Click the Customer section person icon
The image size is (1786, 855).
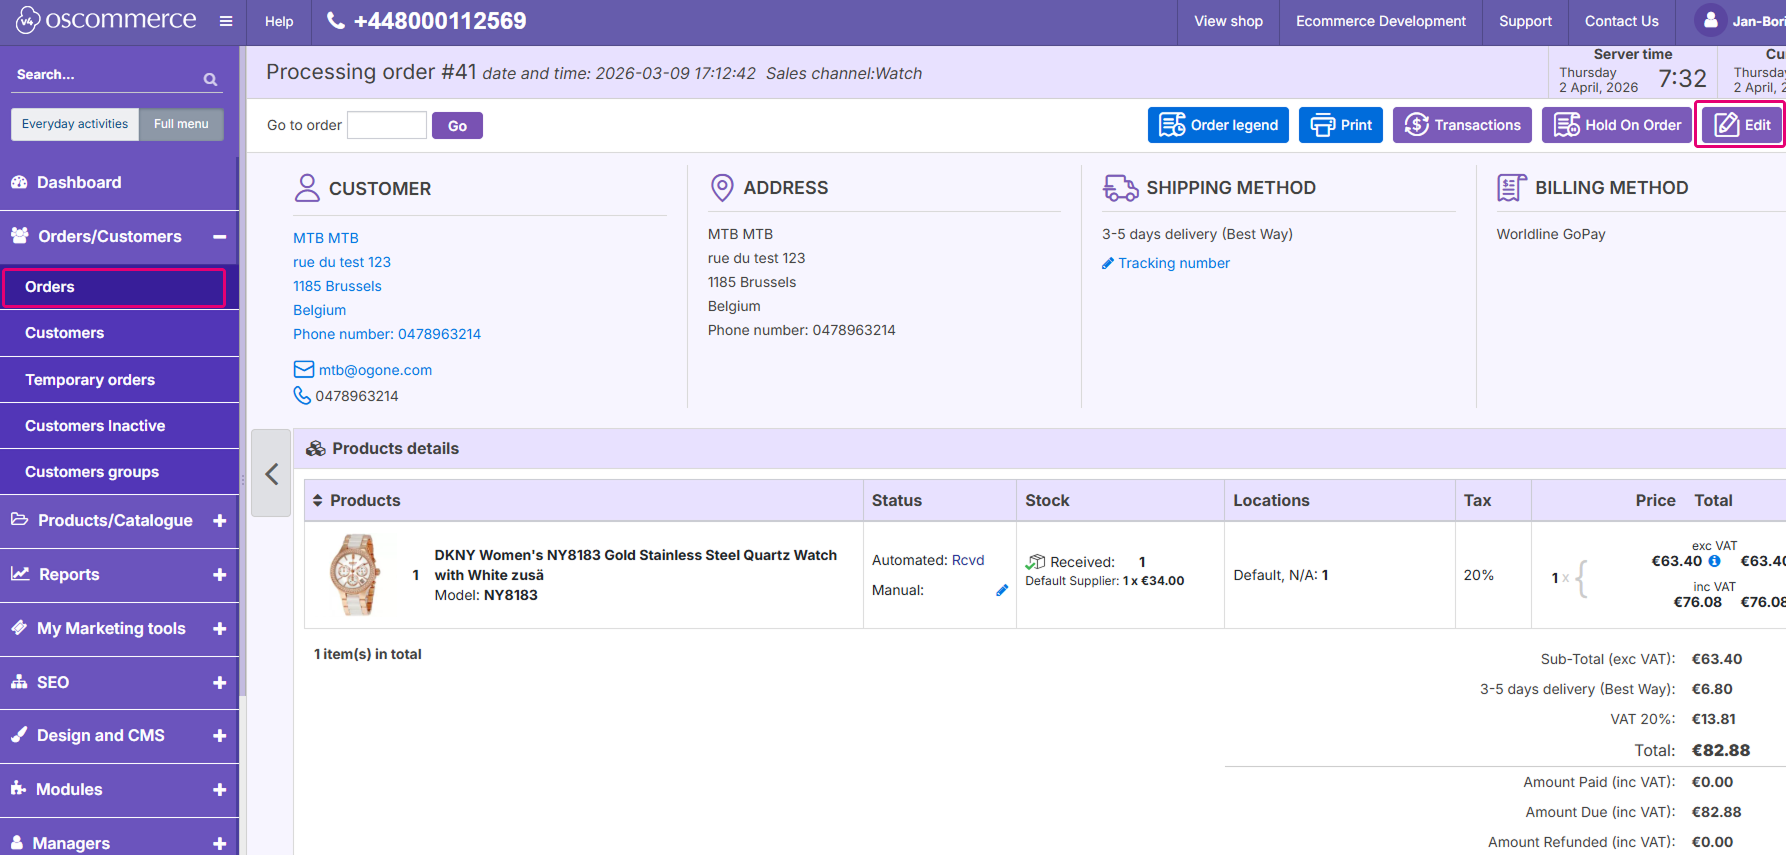coord(307,188)
